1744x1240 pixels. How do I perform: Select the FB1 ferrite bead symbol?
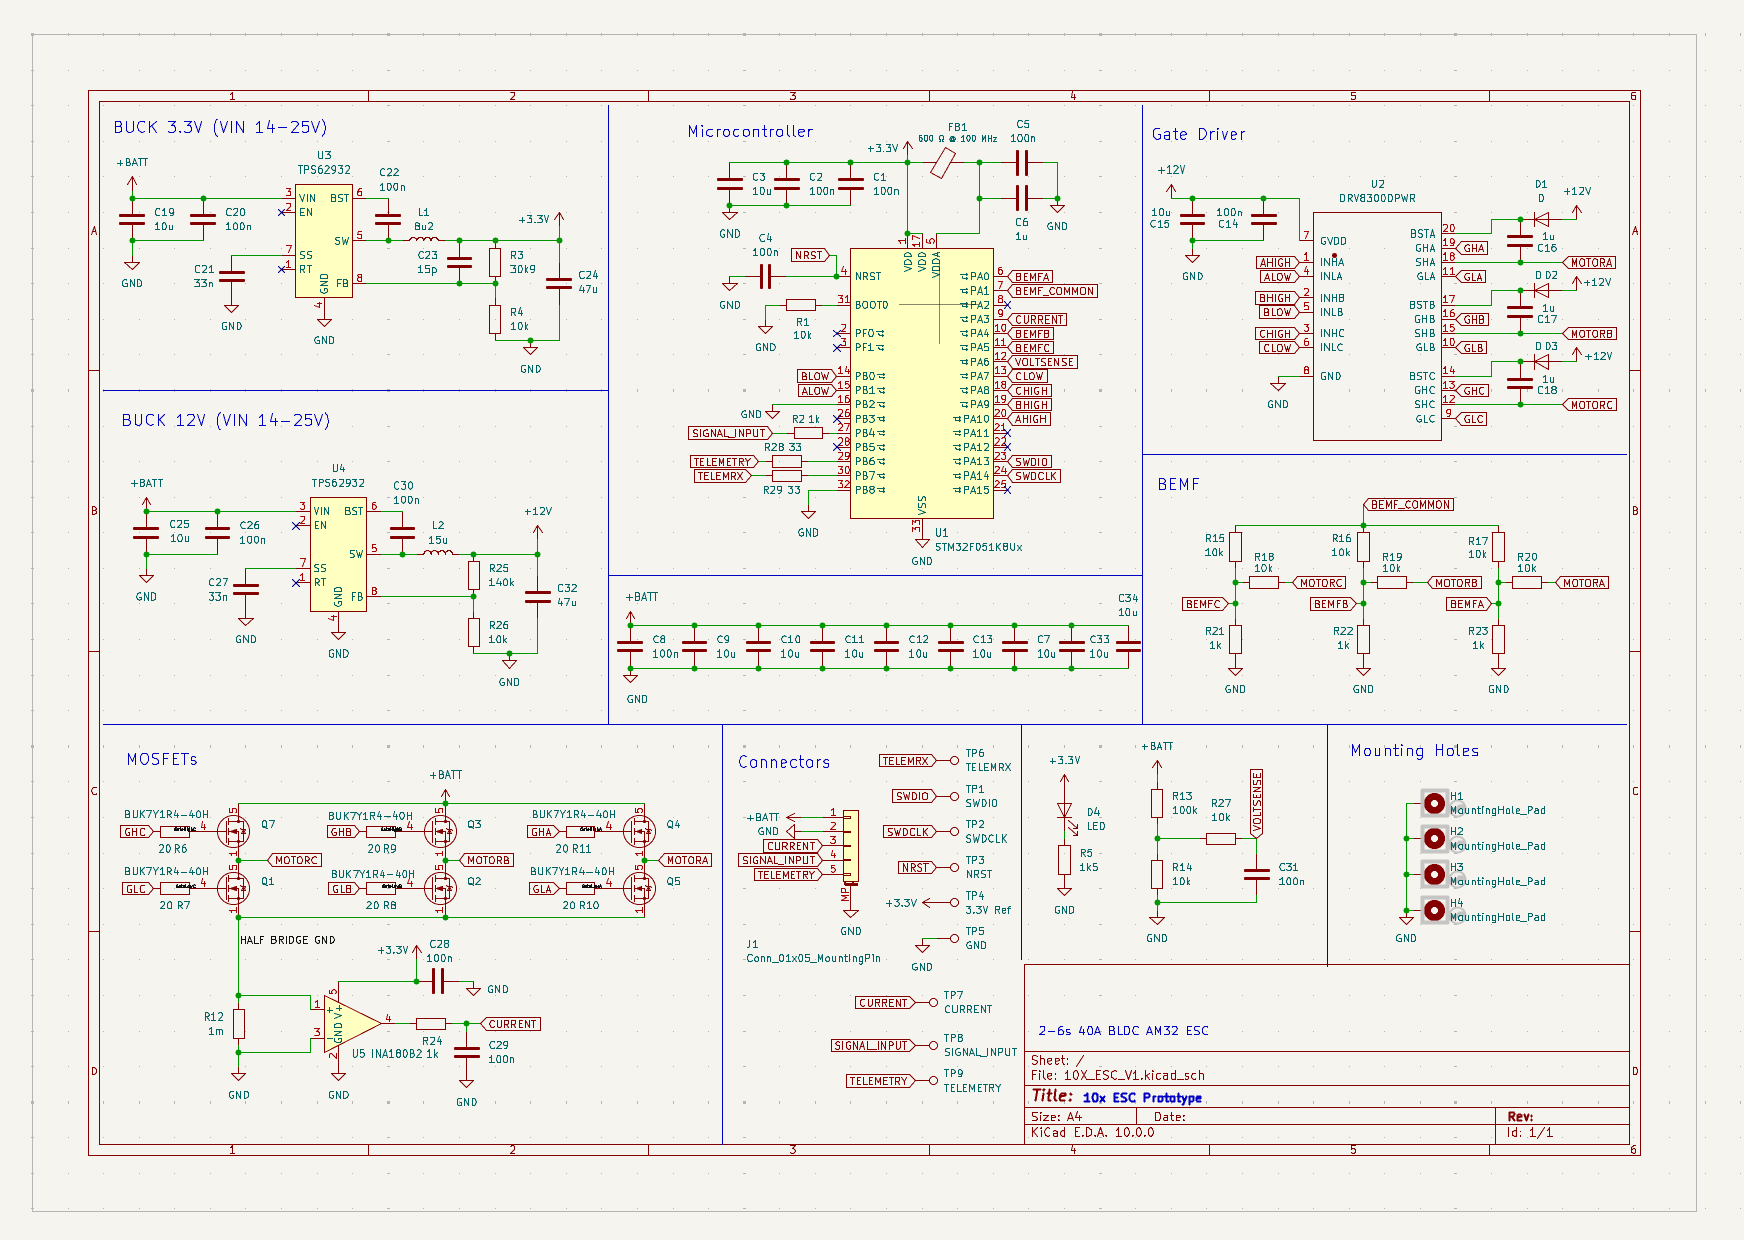pyautogui.click(x=942, y=163)
